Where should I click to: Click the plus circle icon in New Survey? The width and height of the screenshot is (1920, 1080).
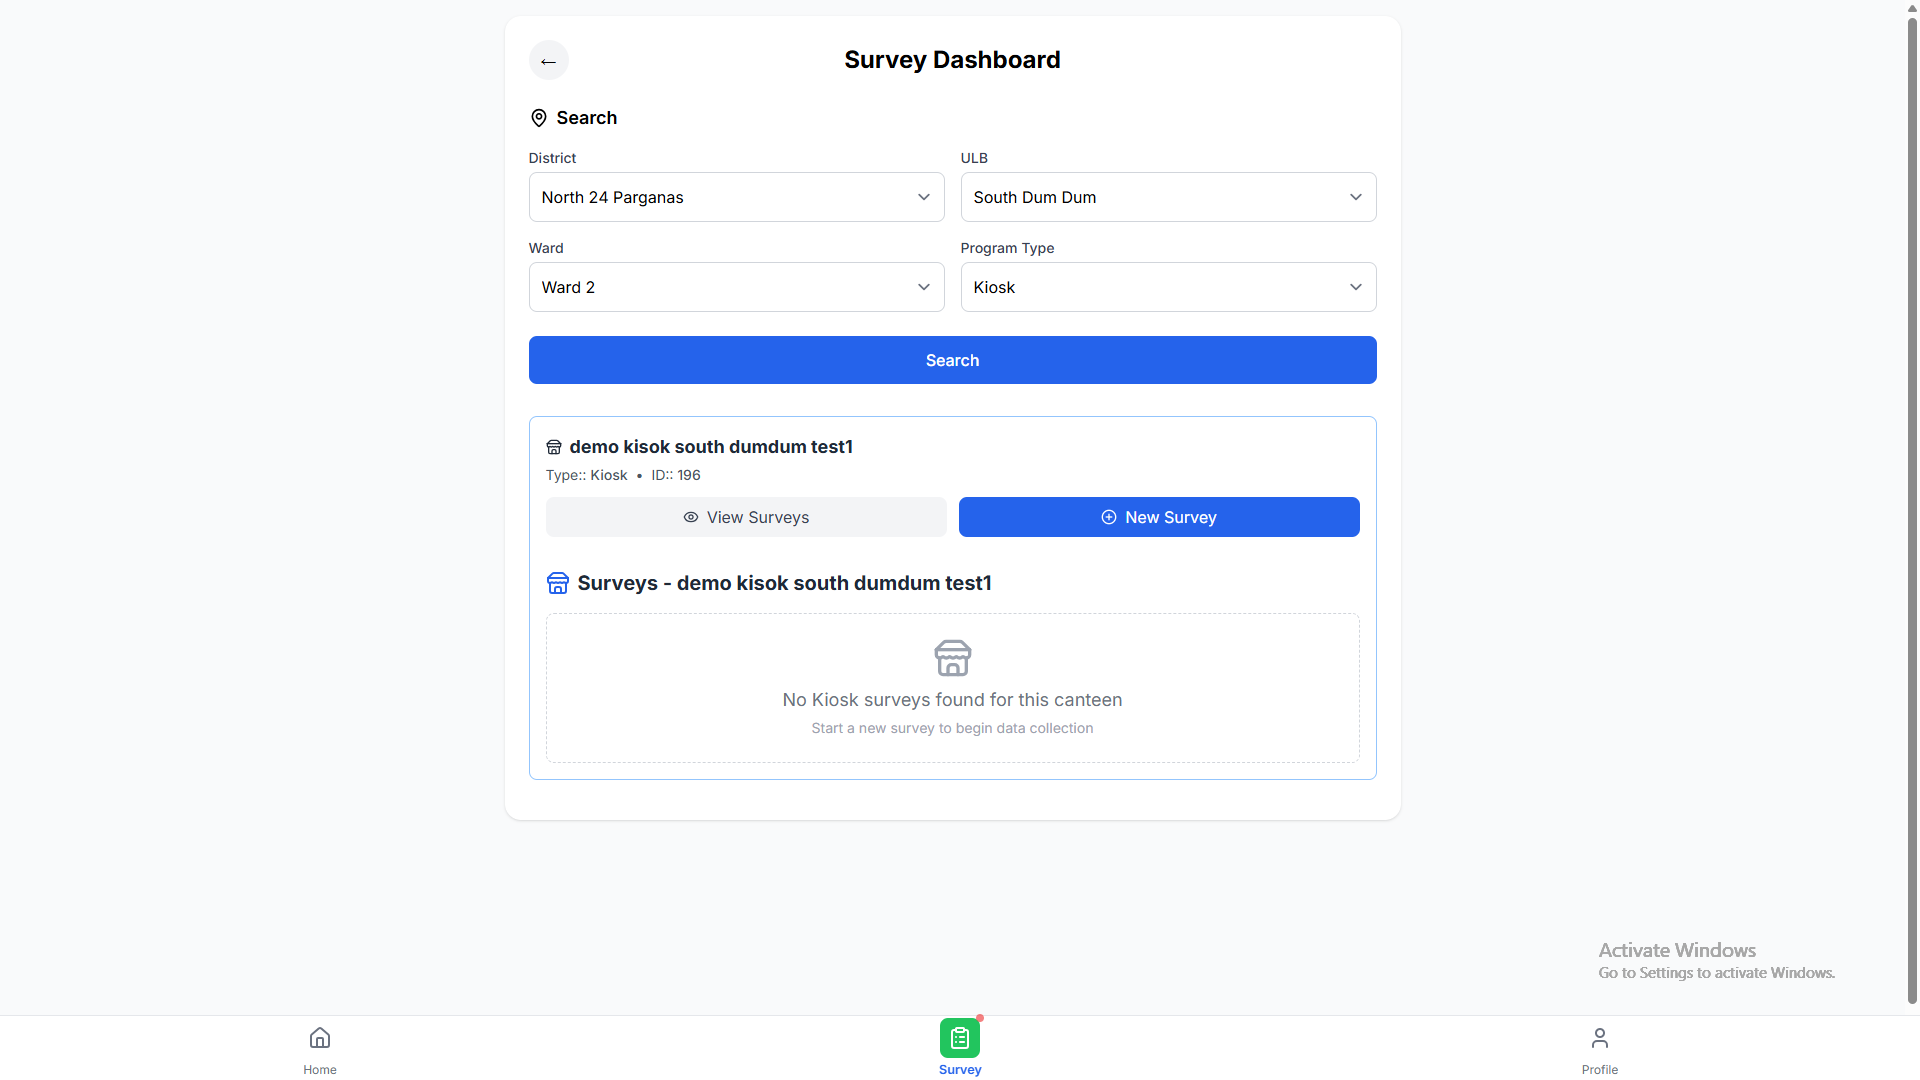point(1109,517)
